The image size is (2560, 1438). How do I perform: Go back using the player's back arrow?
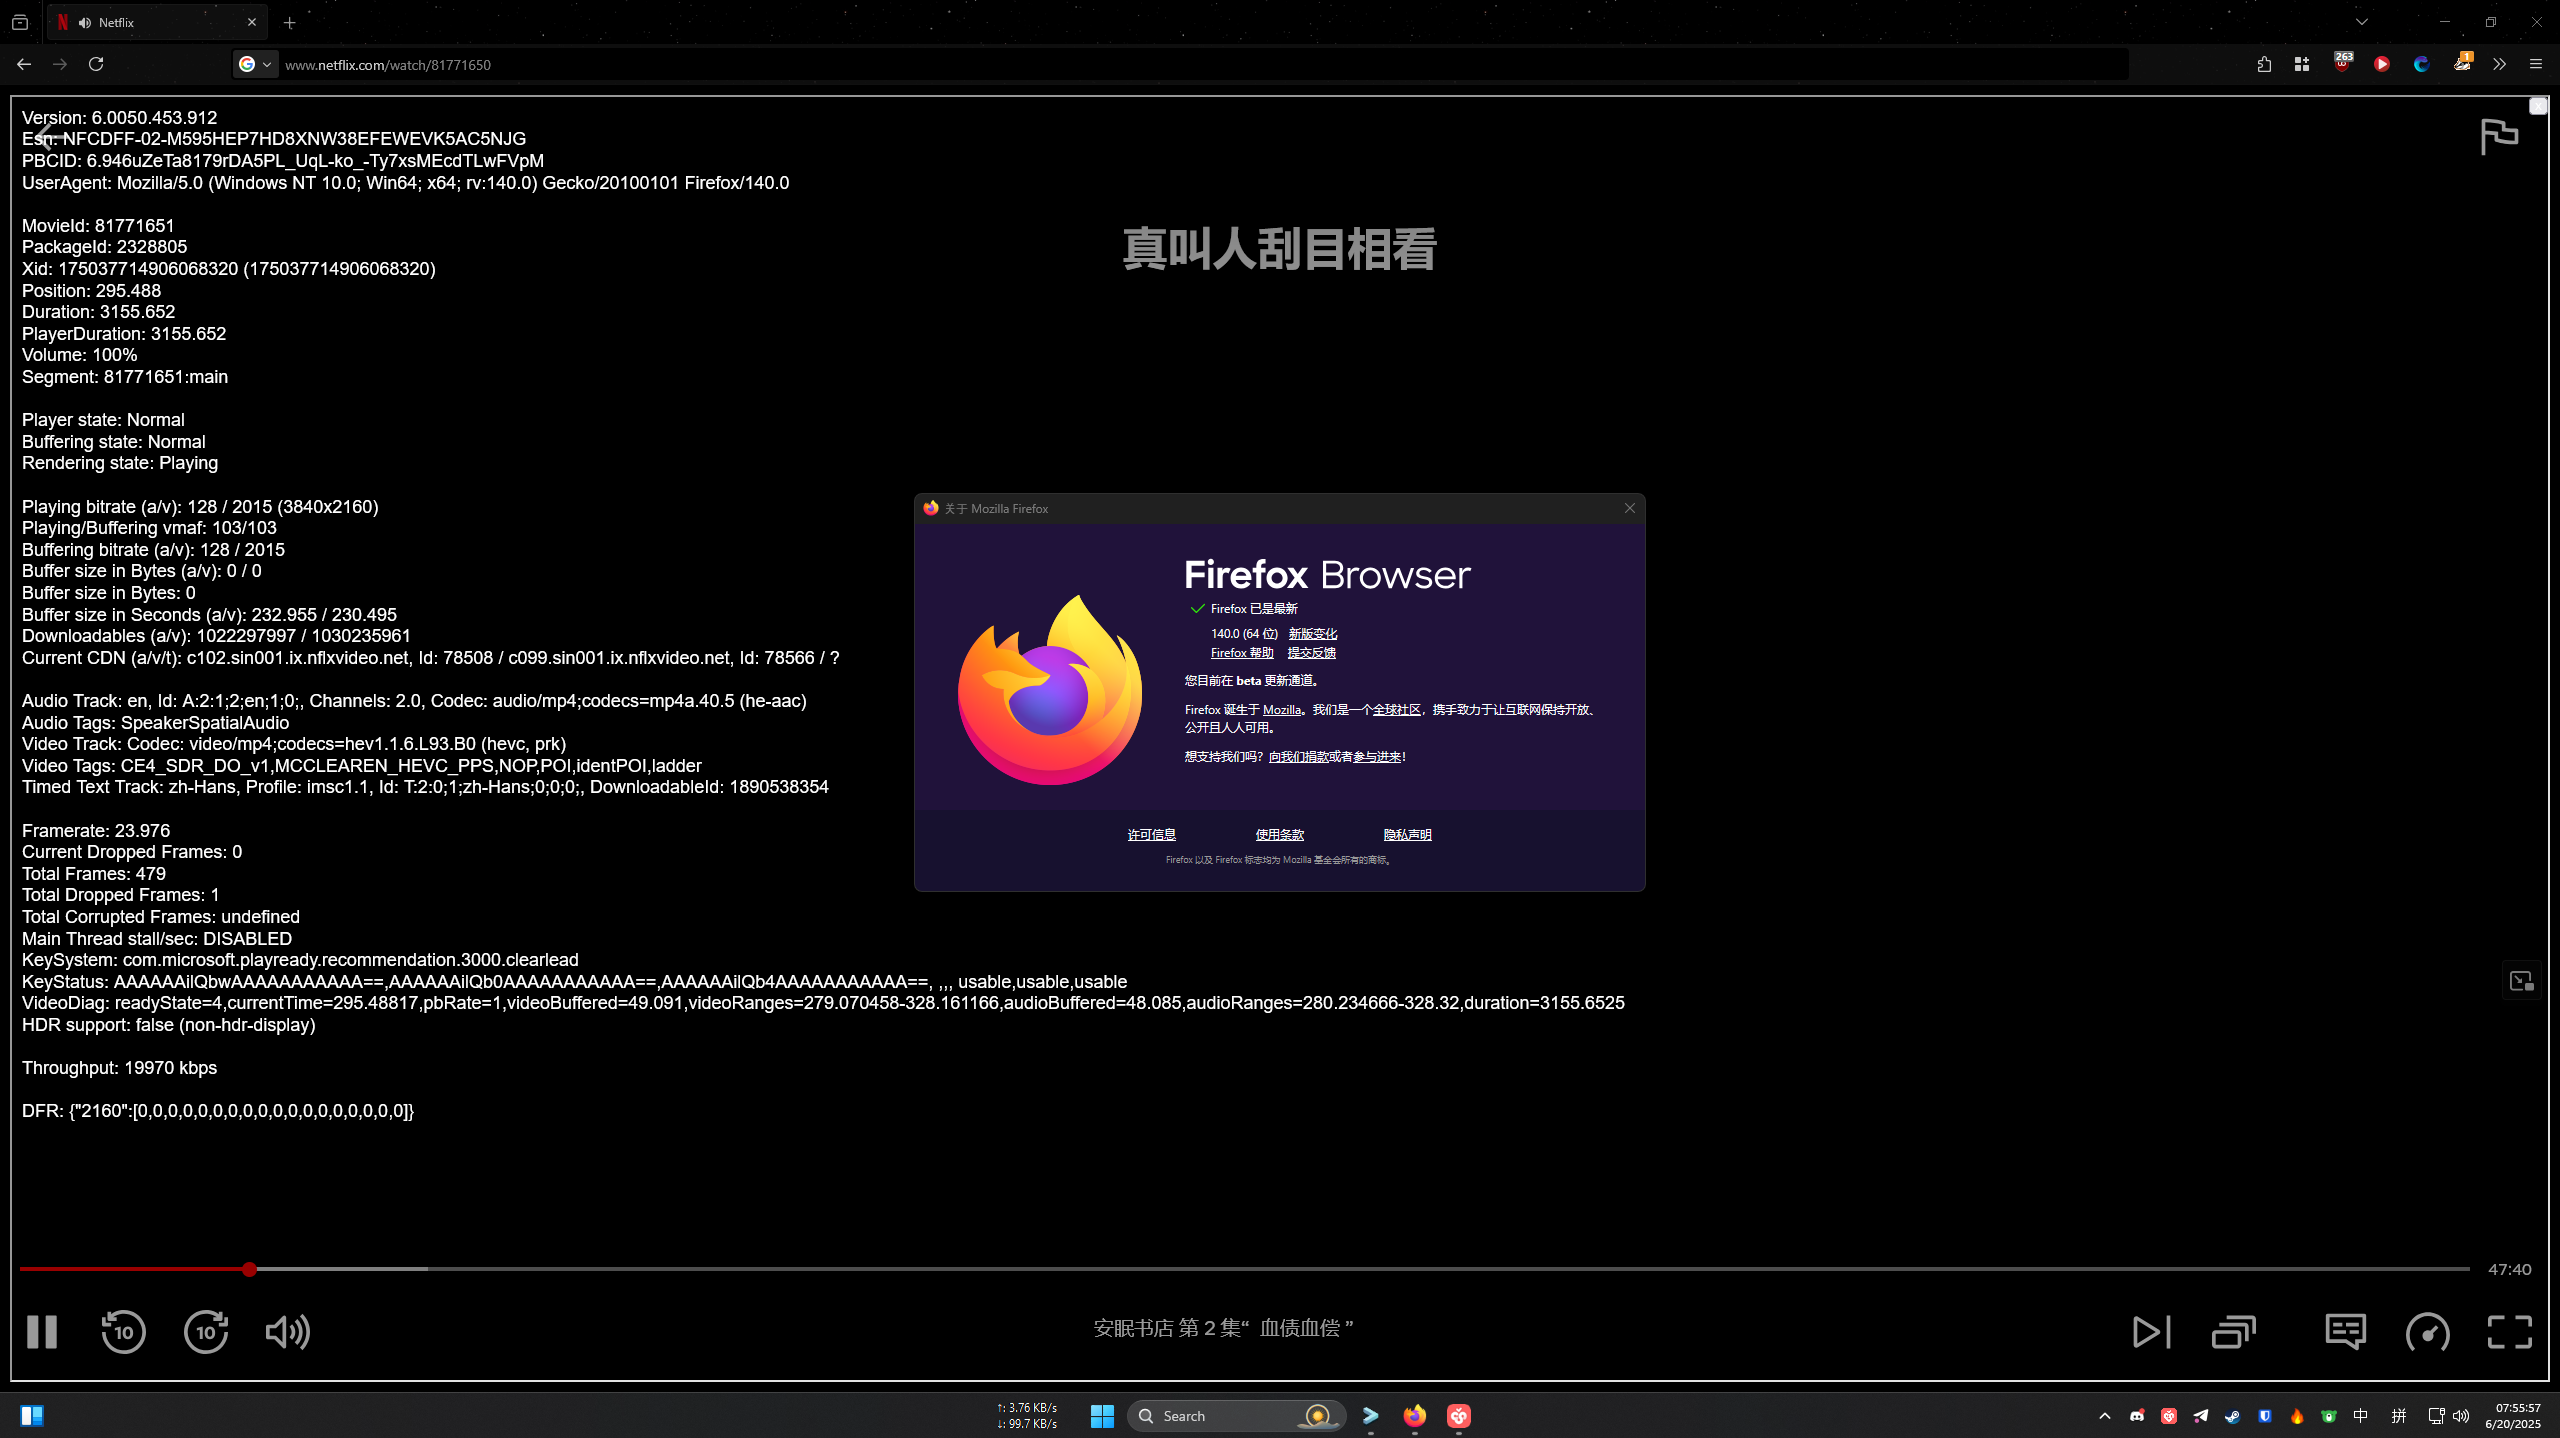point(48,138)
